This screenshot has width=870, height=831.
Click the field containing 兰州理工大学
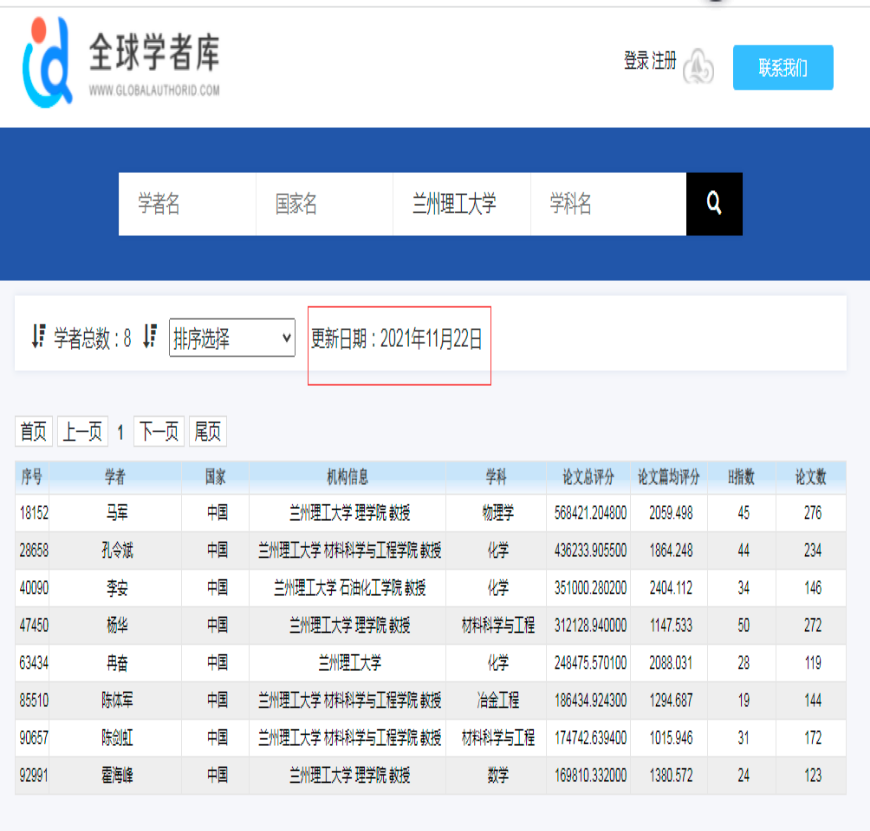(461, 204)
